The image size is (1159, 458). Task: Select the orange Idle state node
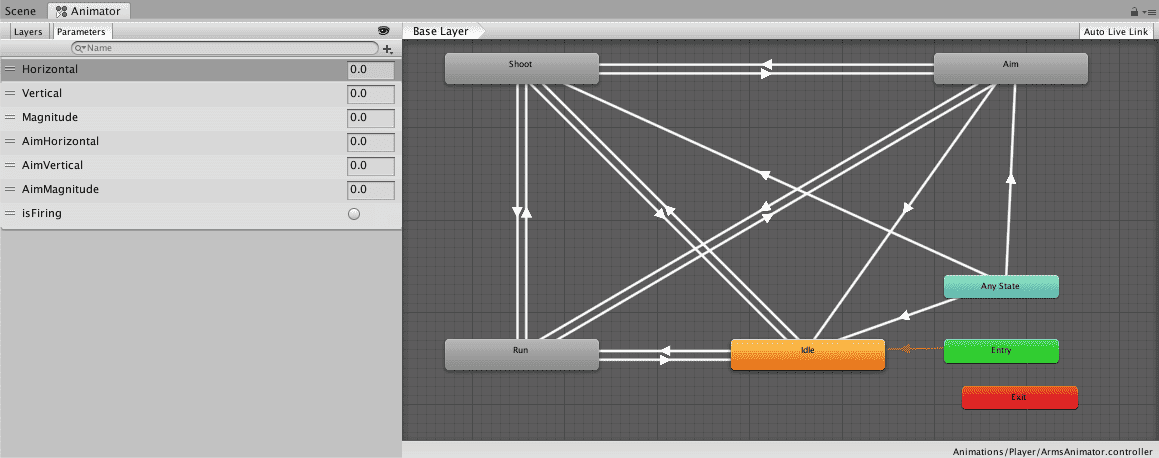coord(807,355)
